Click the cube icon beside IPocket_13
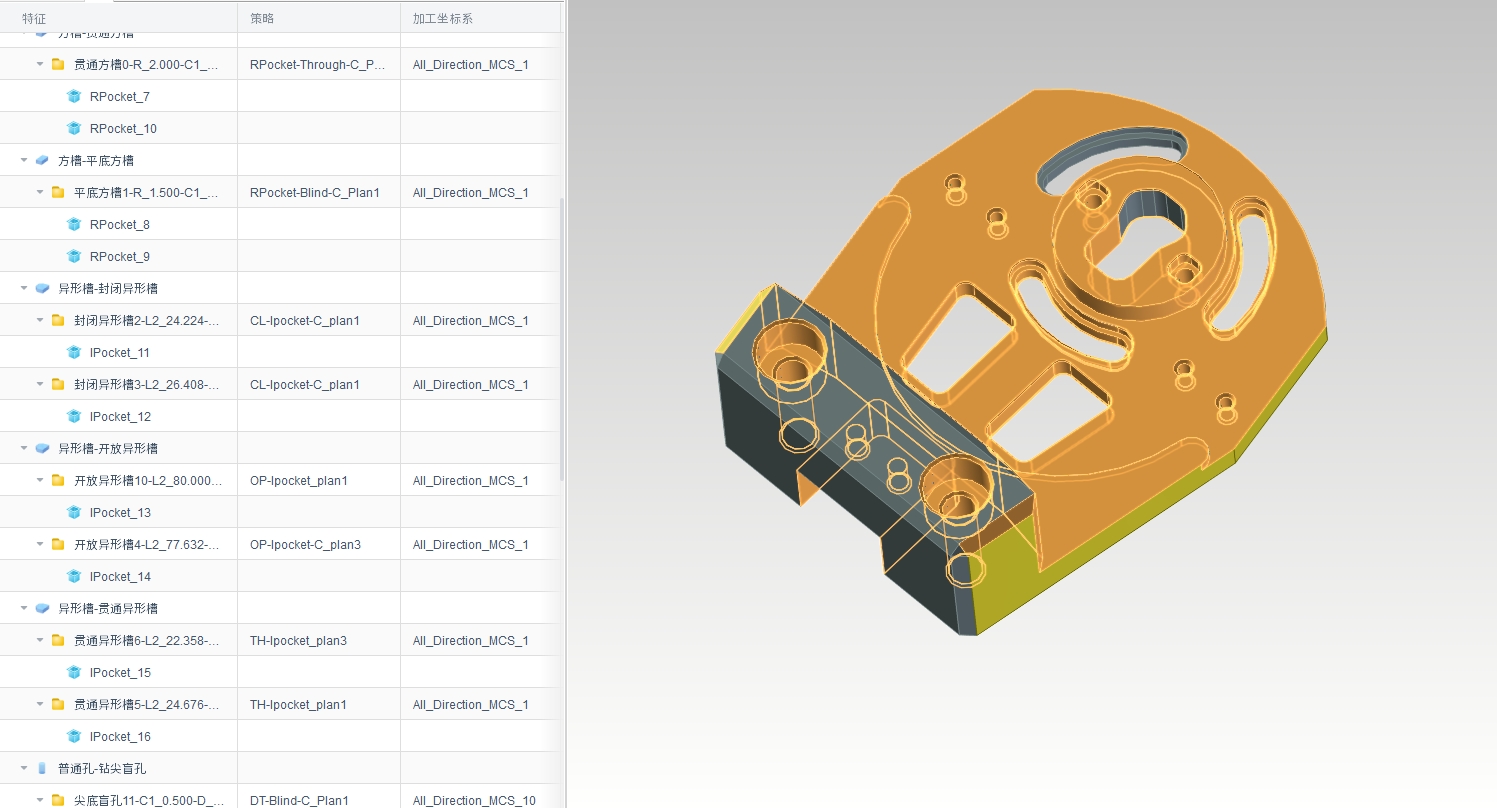 coord(73,512)
